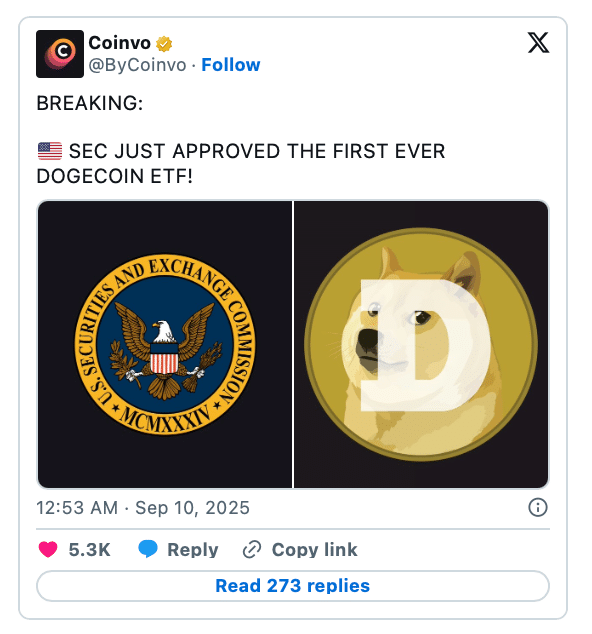The height and width of the screenshot is (634, 592).
Task: Follow the ByCoinvo account
Action: click(x=231, y=65)
